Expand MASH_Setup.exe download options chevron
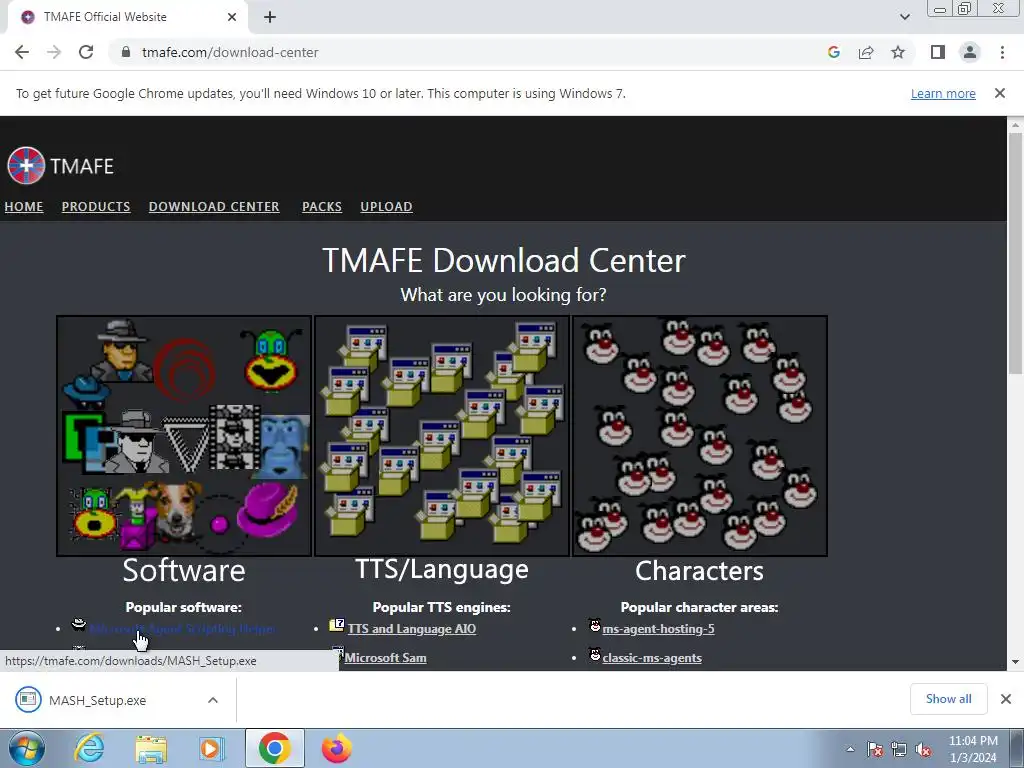The image size is (1024, 768). point(213,700)
